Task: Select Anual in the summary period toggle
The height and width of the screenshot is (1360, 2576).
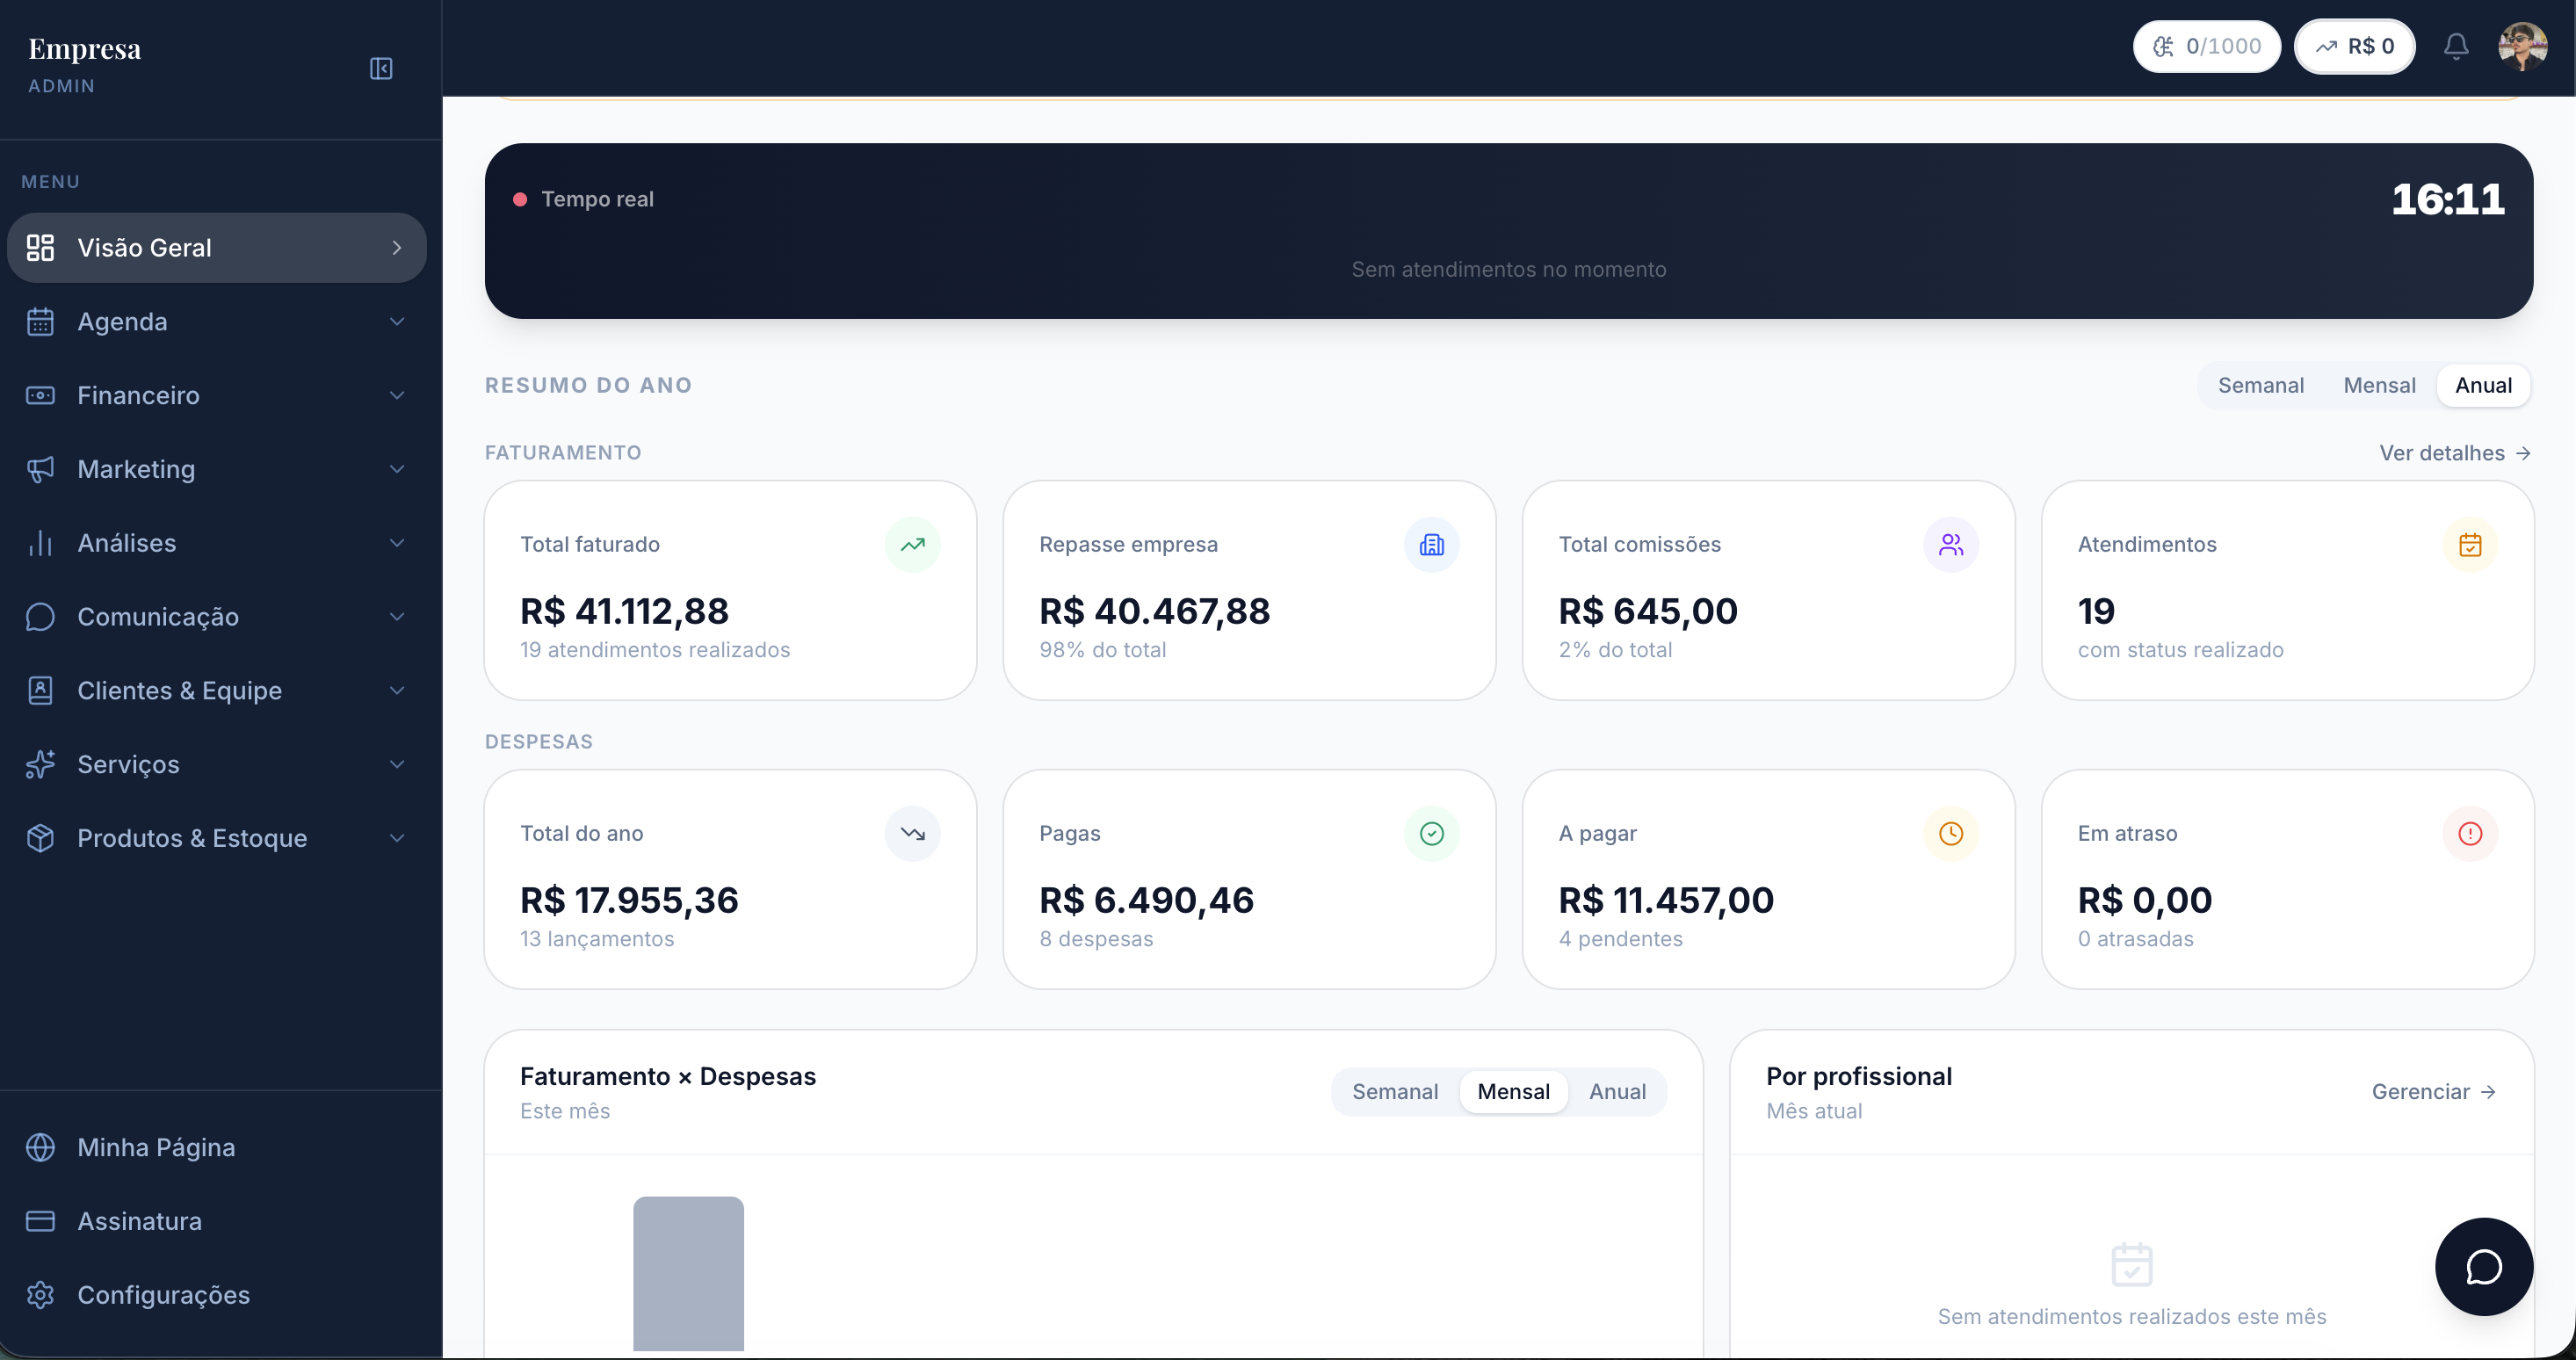Action: point(2483,386)
